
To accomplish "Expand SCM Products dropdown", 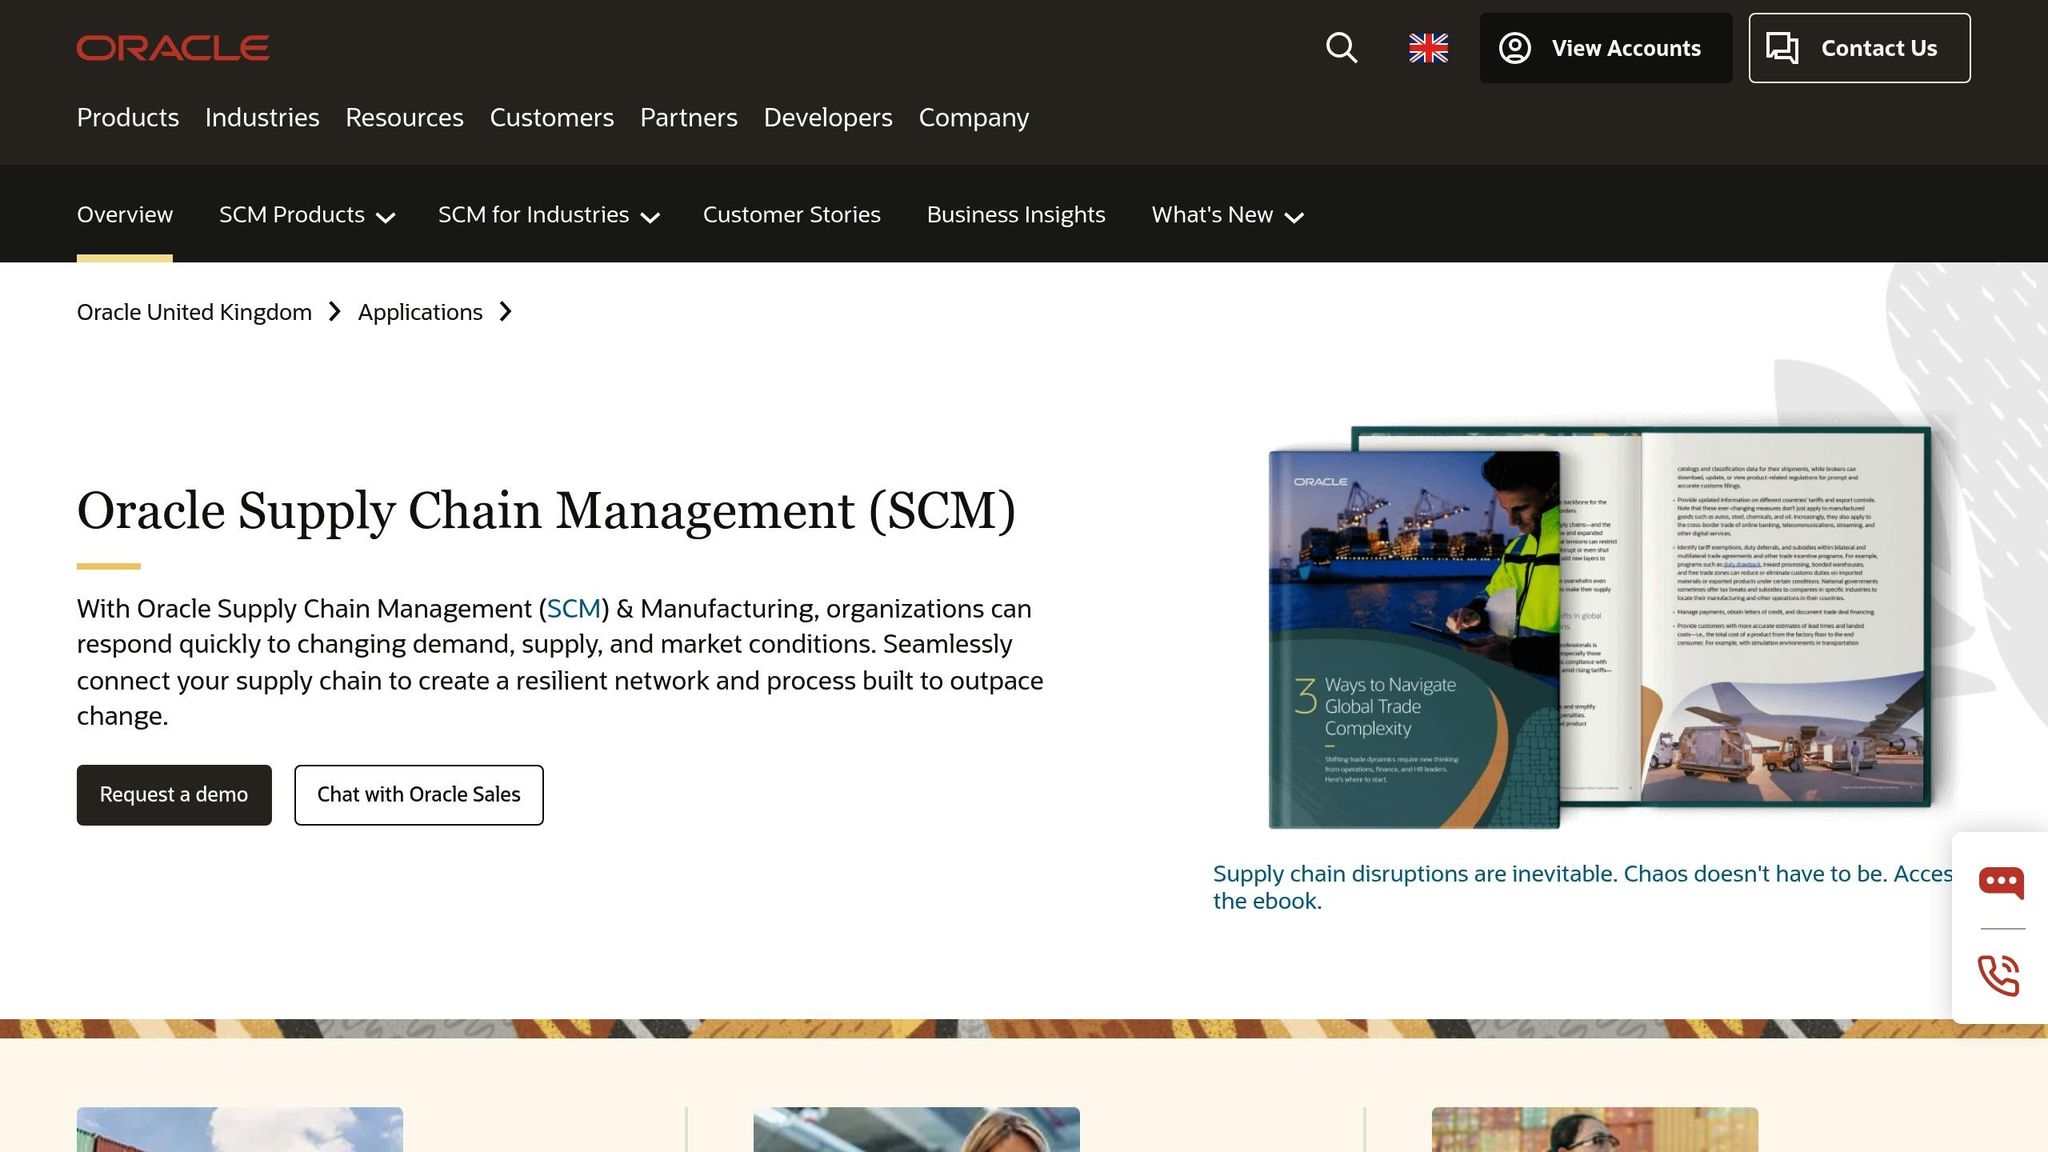I will coord(307,214).
